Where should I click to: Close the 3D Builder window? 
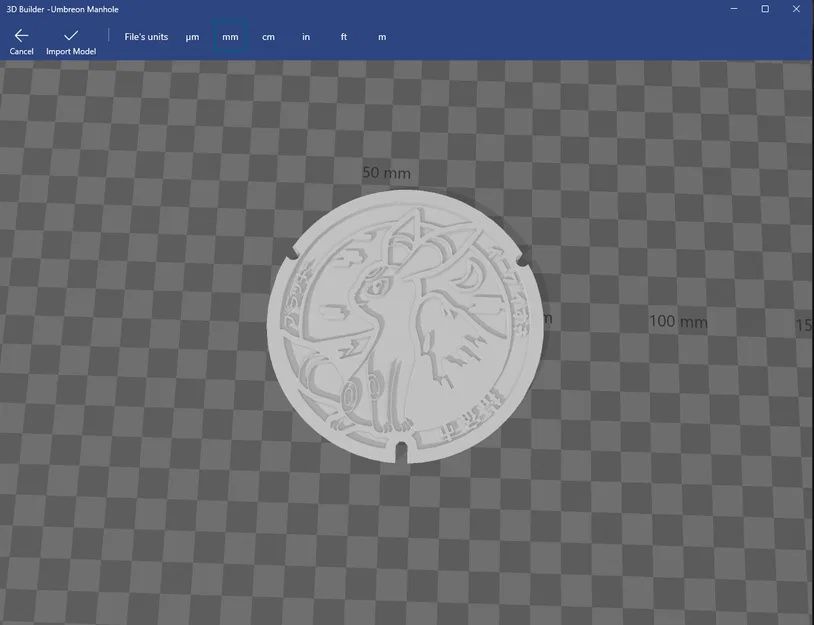796,9
